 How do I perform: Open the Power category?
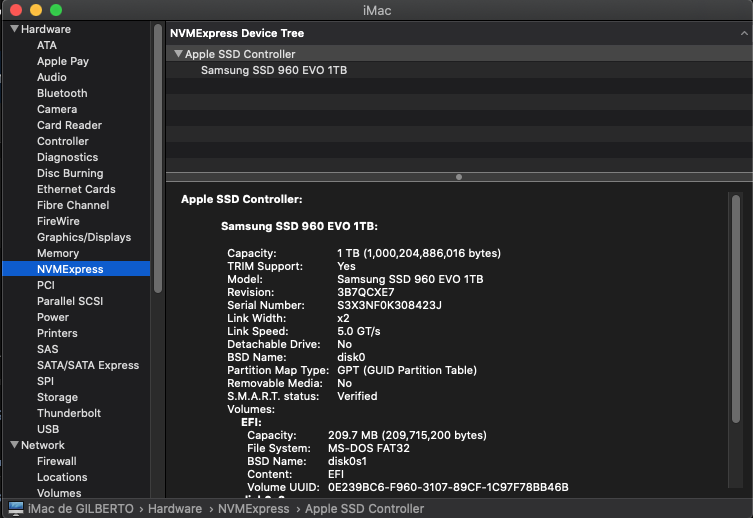[x=53, y=317]
